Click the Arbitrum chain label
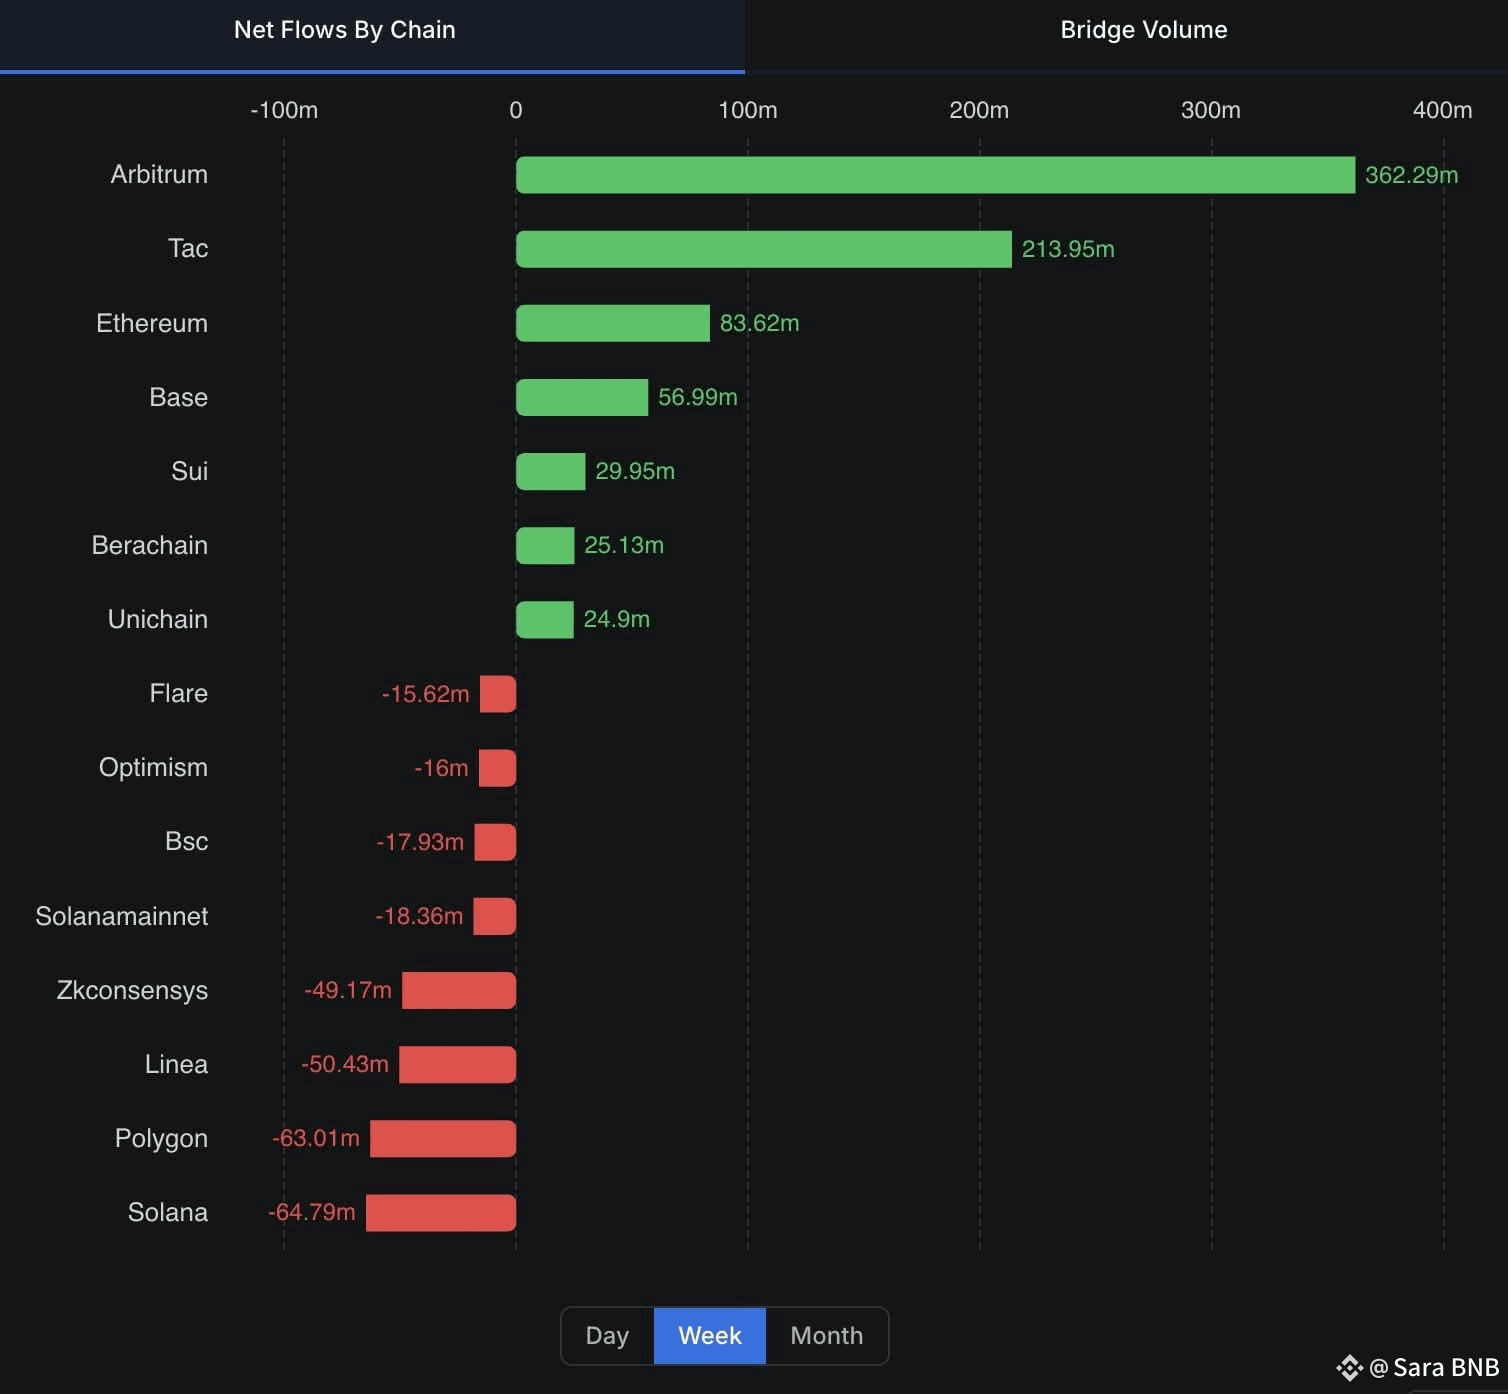The image size is (1508, 1394). tap(159, 174)
